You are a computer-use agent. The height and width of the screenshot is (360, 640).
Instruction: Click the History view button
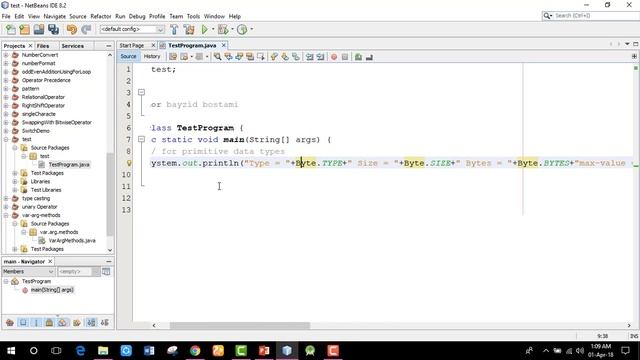(x=152, y=57)
